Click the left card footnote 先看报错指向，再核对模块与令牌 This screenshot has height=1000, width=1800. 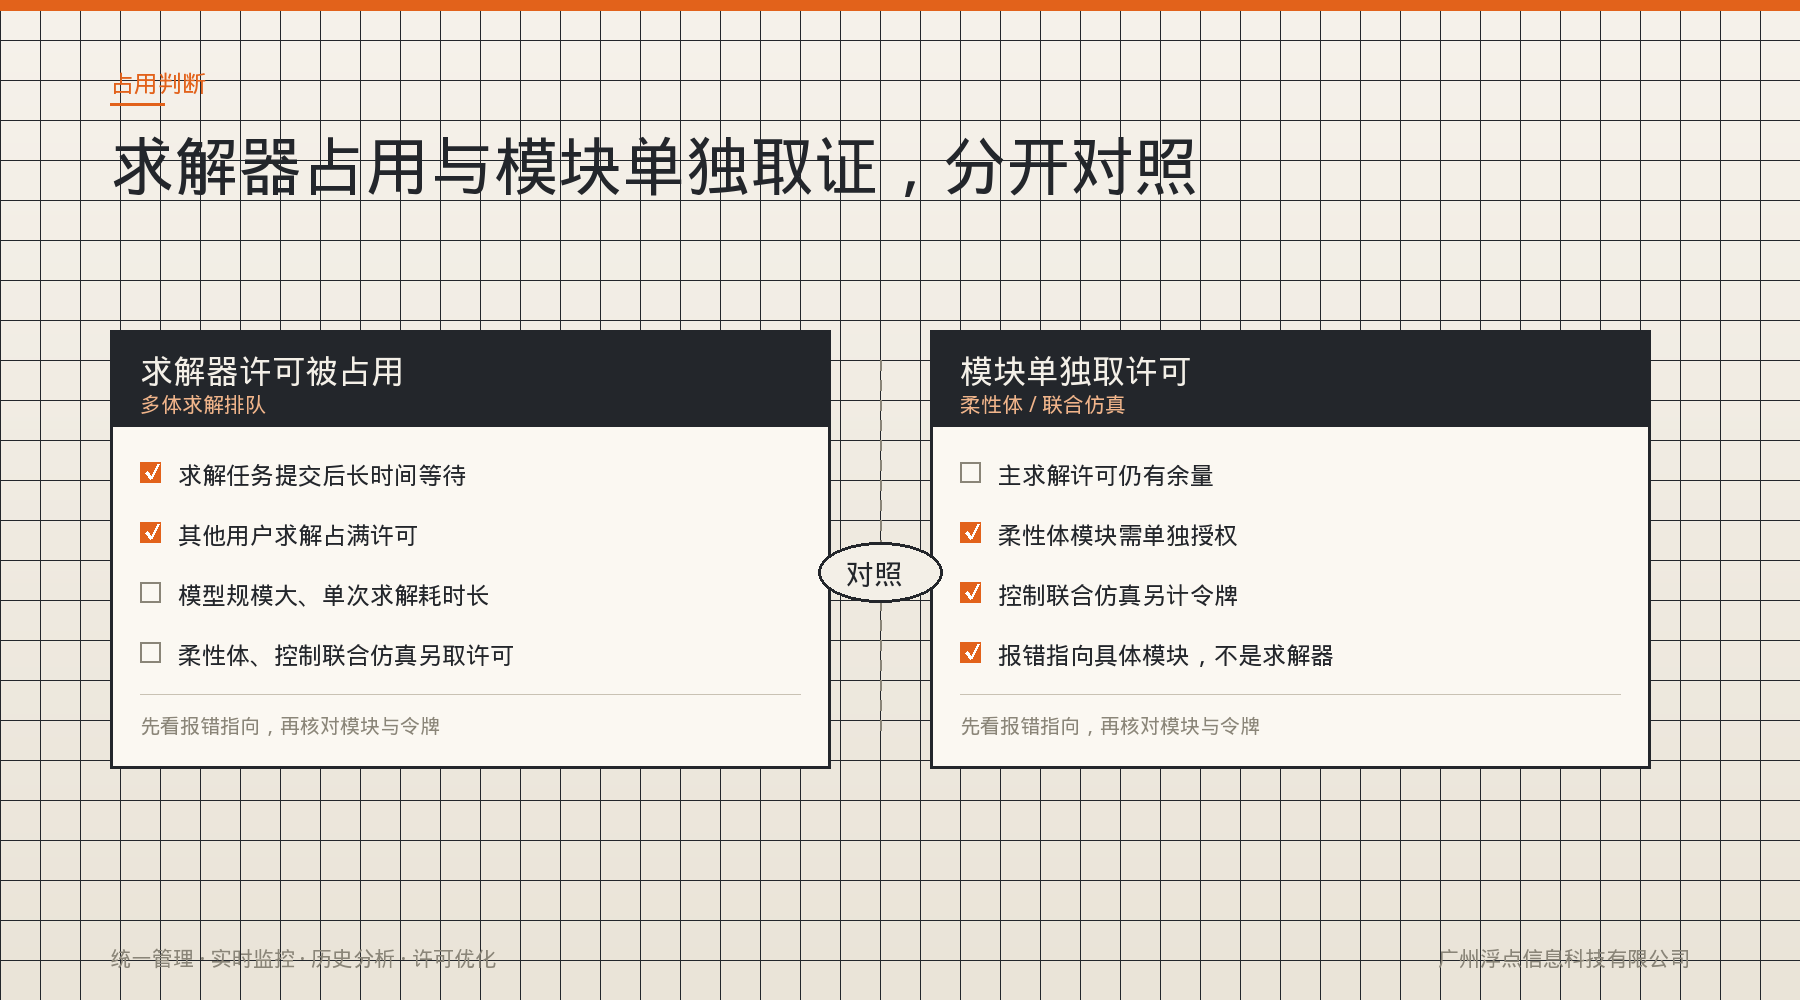tap(290, 726)
